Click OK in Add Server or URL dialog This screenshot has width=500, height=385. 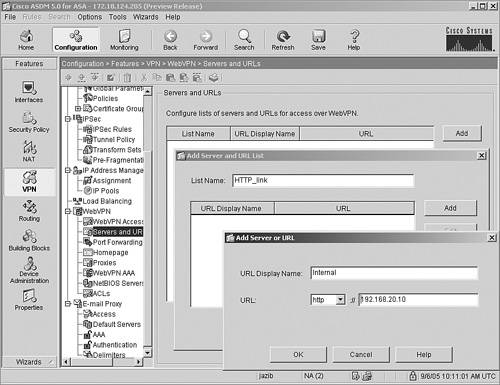click(298, 354)
